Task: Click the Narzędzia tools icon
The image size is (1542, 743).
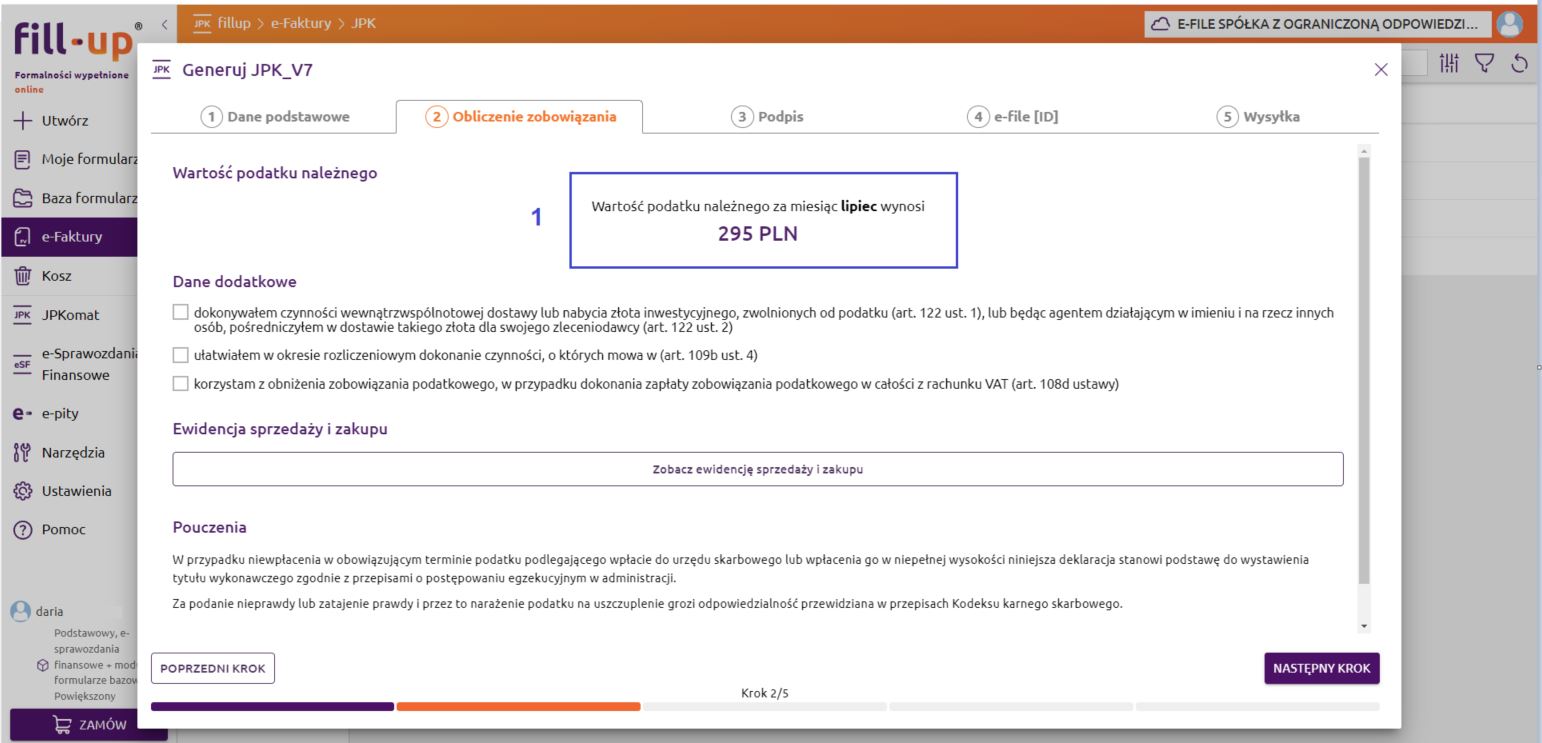Action: tap(22, 453)
